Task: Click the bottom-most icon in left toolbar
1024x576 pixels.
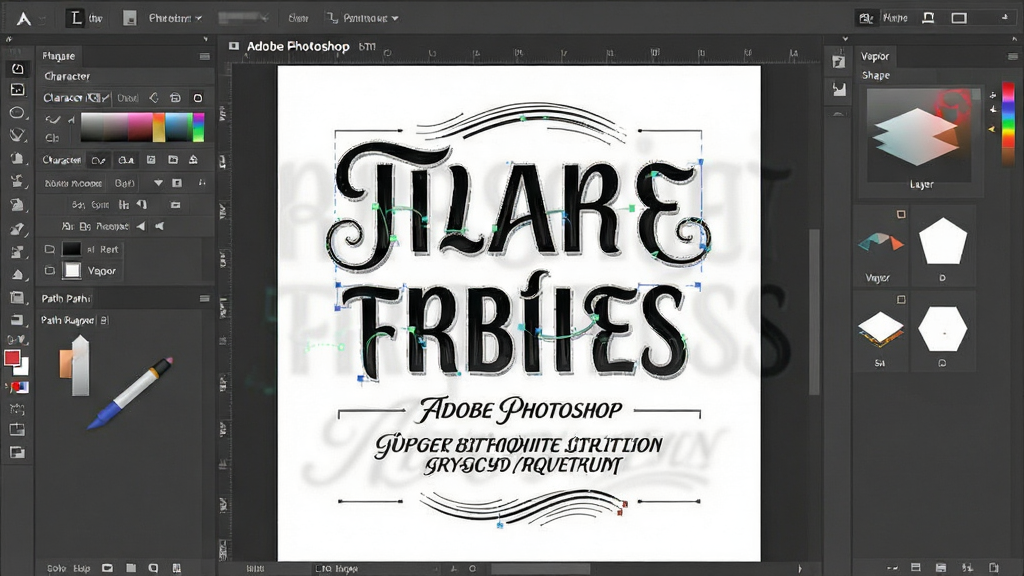Action: 18,452
